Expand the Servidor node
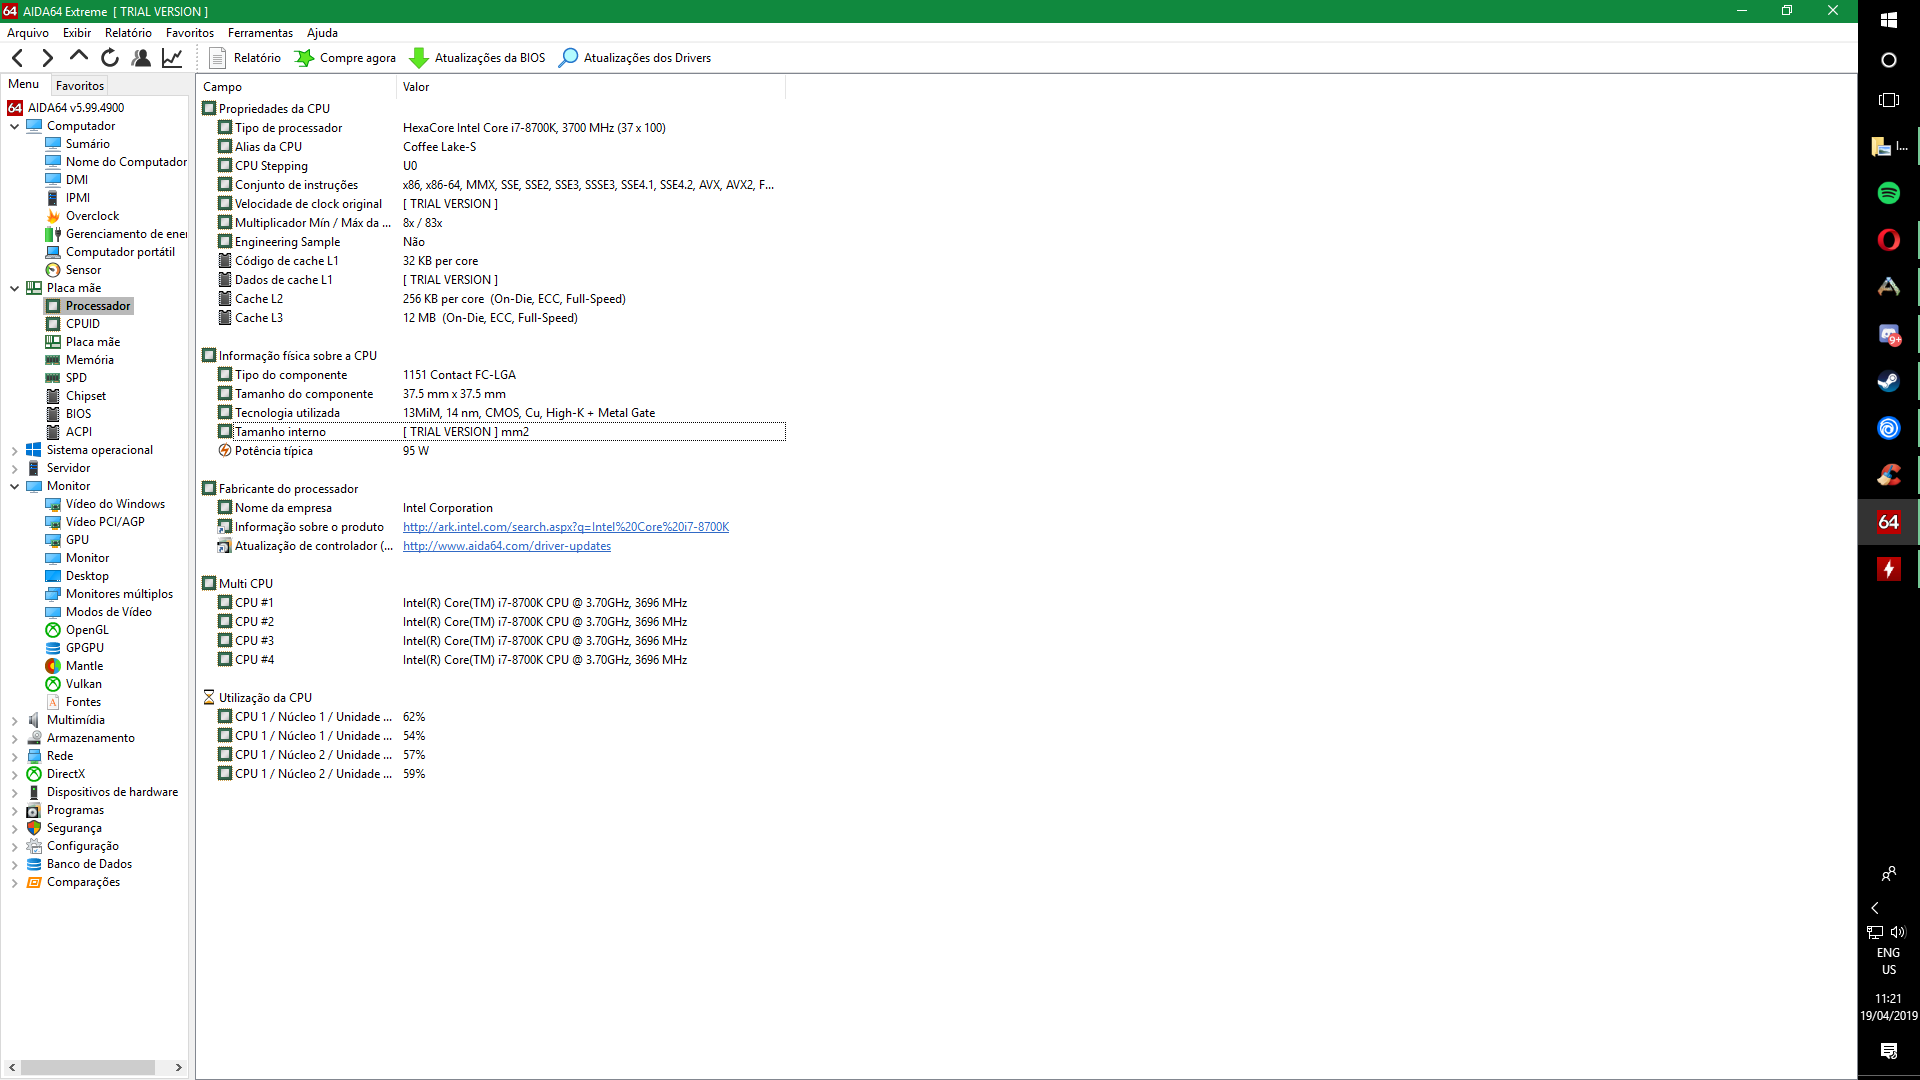Viewport: 1920px width, 1080px height. 15,469
